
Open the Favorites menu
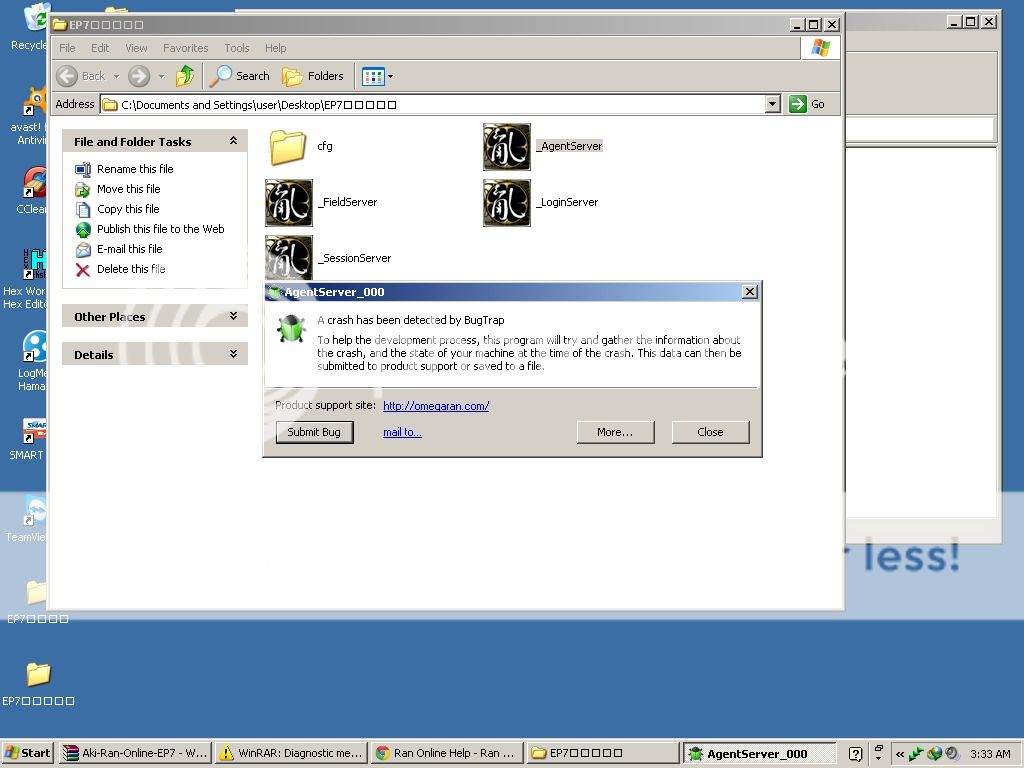[185, 48]
